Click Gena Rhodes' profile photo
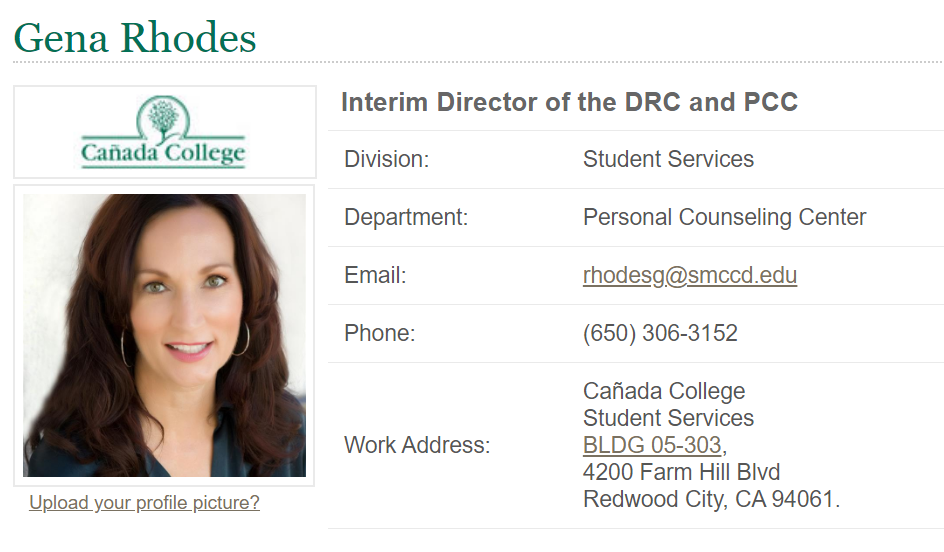The image size is (944, 552). pyautogui.click(x=164, y=335)
